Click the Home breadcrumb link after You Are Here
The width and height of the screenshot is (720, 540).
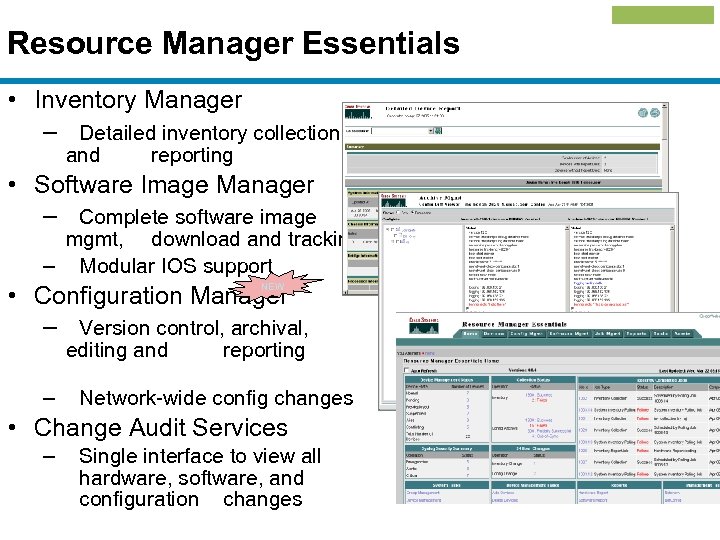point(430,354)
